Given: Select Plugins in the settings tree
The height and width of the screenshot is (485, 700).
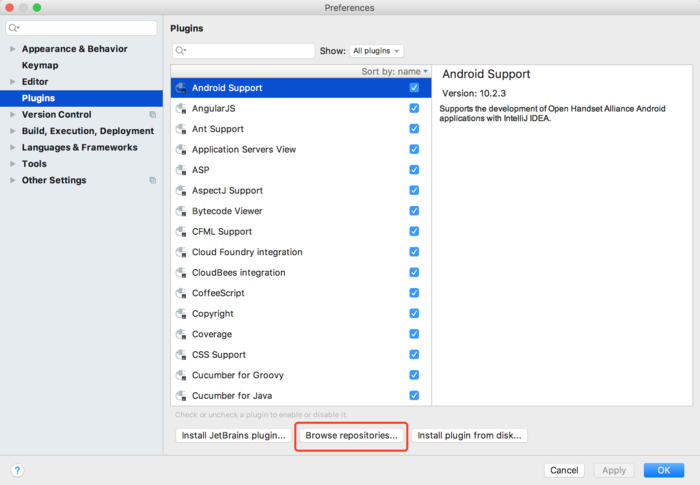Looking at the screenshot, I should (38, 98).
